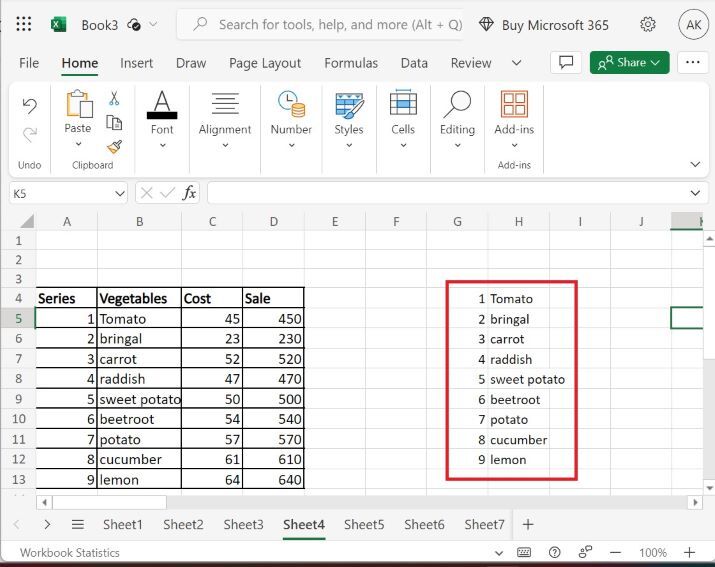
Task: Expand the Book3 file name chevron
Action: click(x=153, y=24)
